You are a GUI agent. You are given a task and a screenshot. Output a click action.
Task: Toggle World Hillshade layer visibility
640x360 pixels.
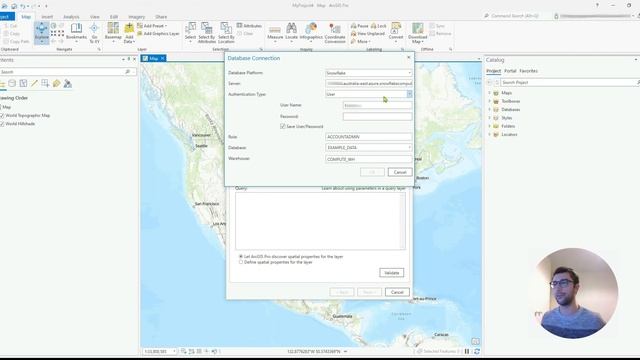(x=2, y=124)
